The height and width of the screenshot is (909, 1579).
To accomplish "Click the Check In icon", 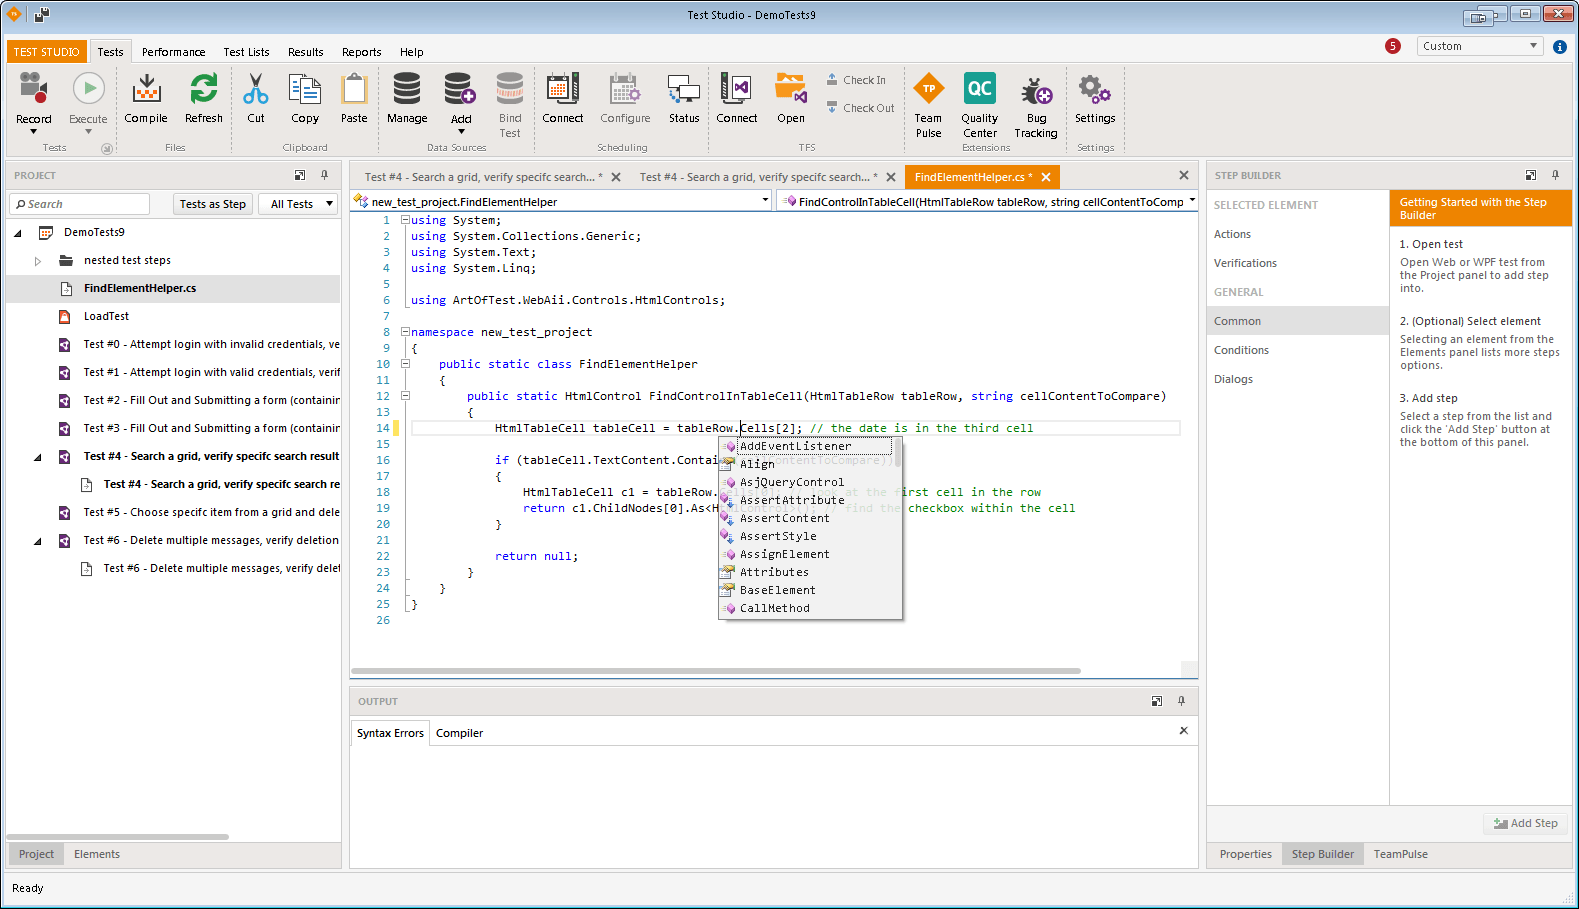I will coord(832,80).
